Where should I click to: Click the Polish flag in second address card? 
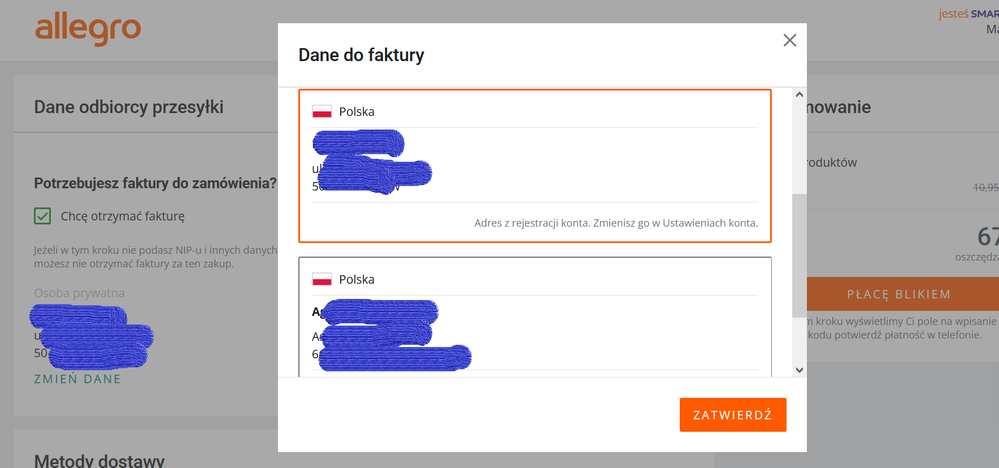tap(322, 280)
